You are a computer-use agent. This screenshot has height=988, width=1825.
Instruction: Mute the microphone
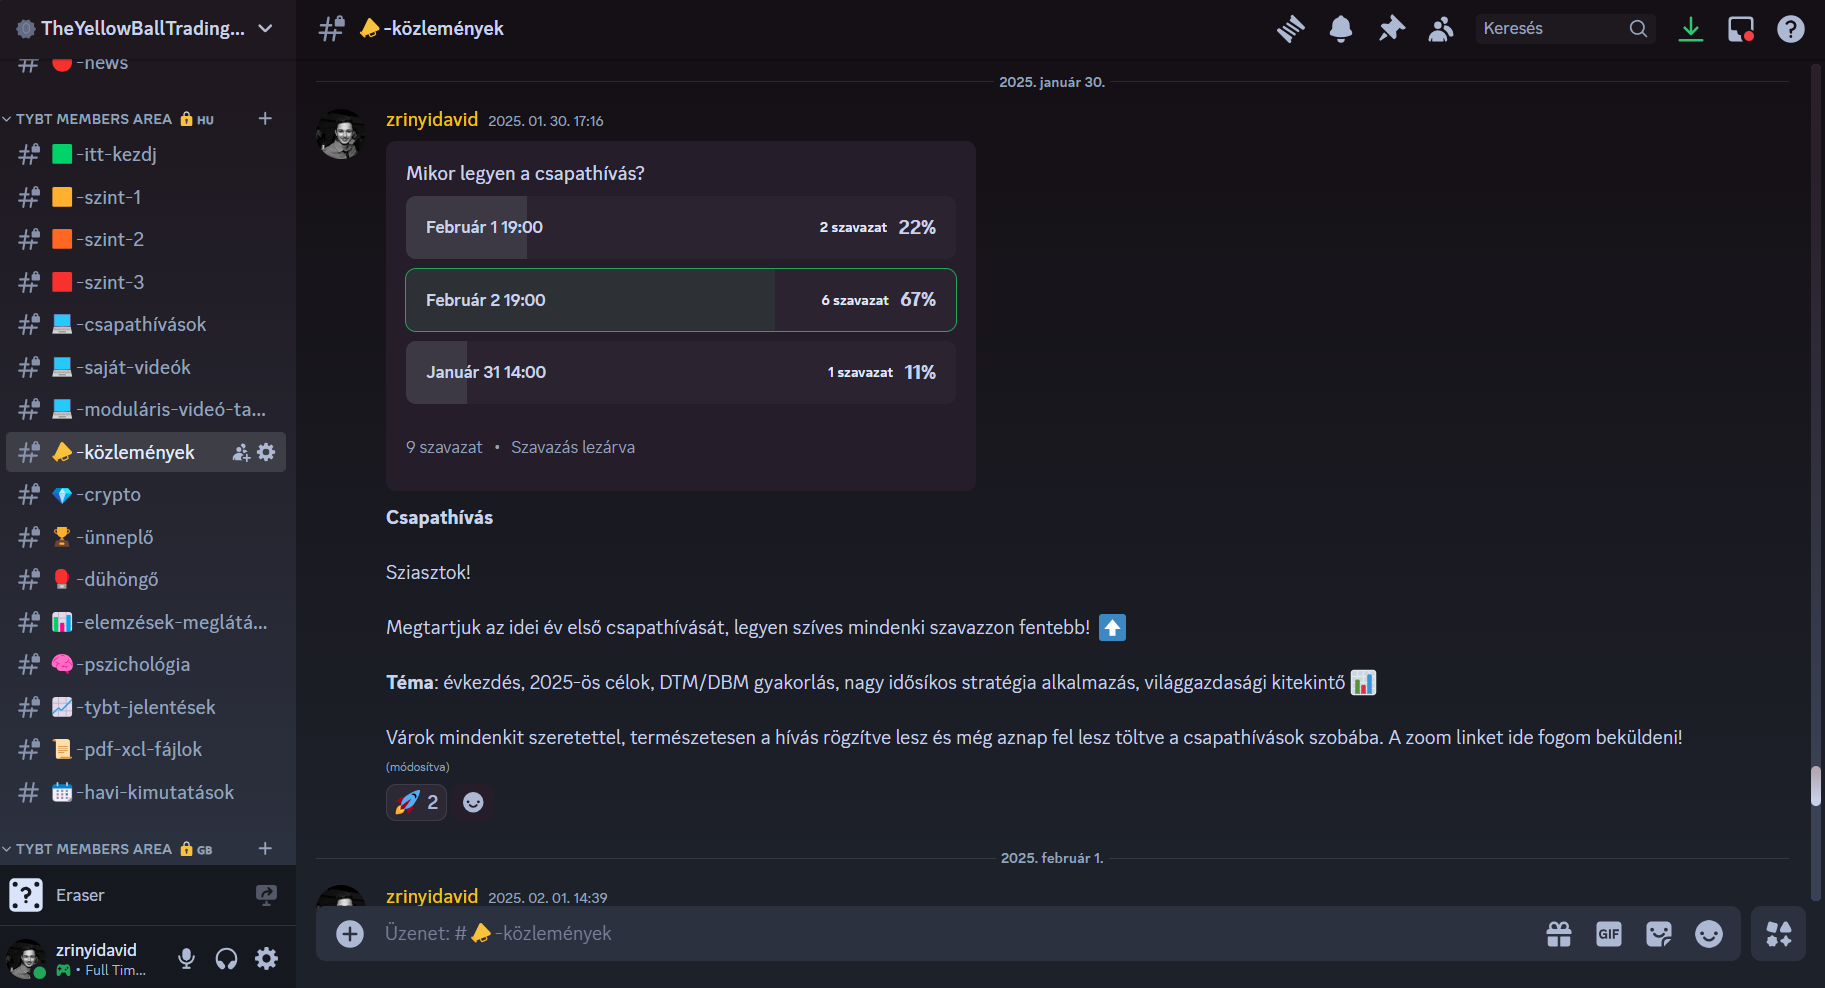click(x=186, y=959)
